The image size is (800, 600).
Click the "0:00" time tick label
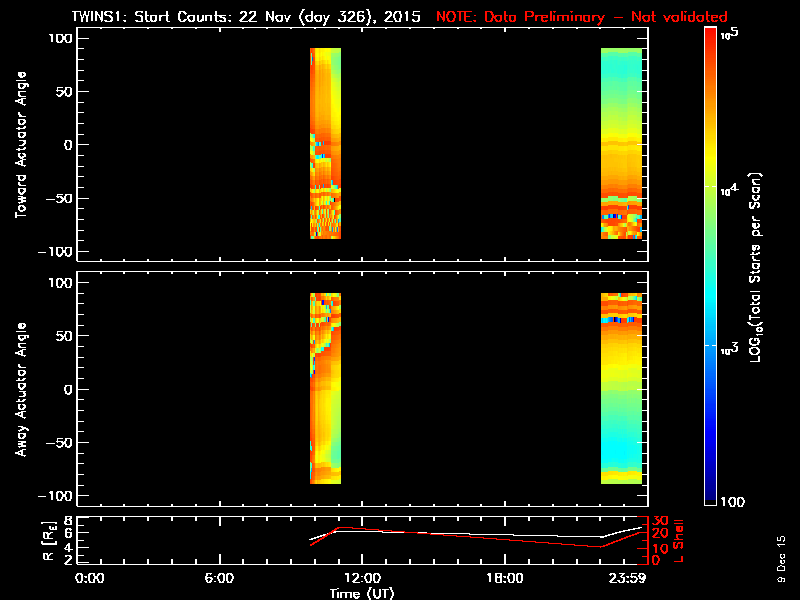point(90,578)
